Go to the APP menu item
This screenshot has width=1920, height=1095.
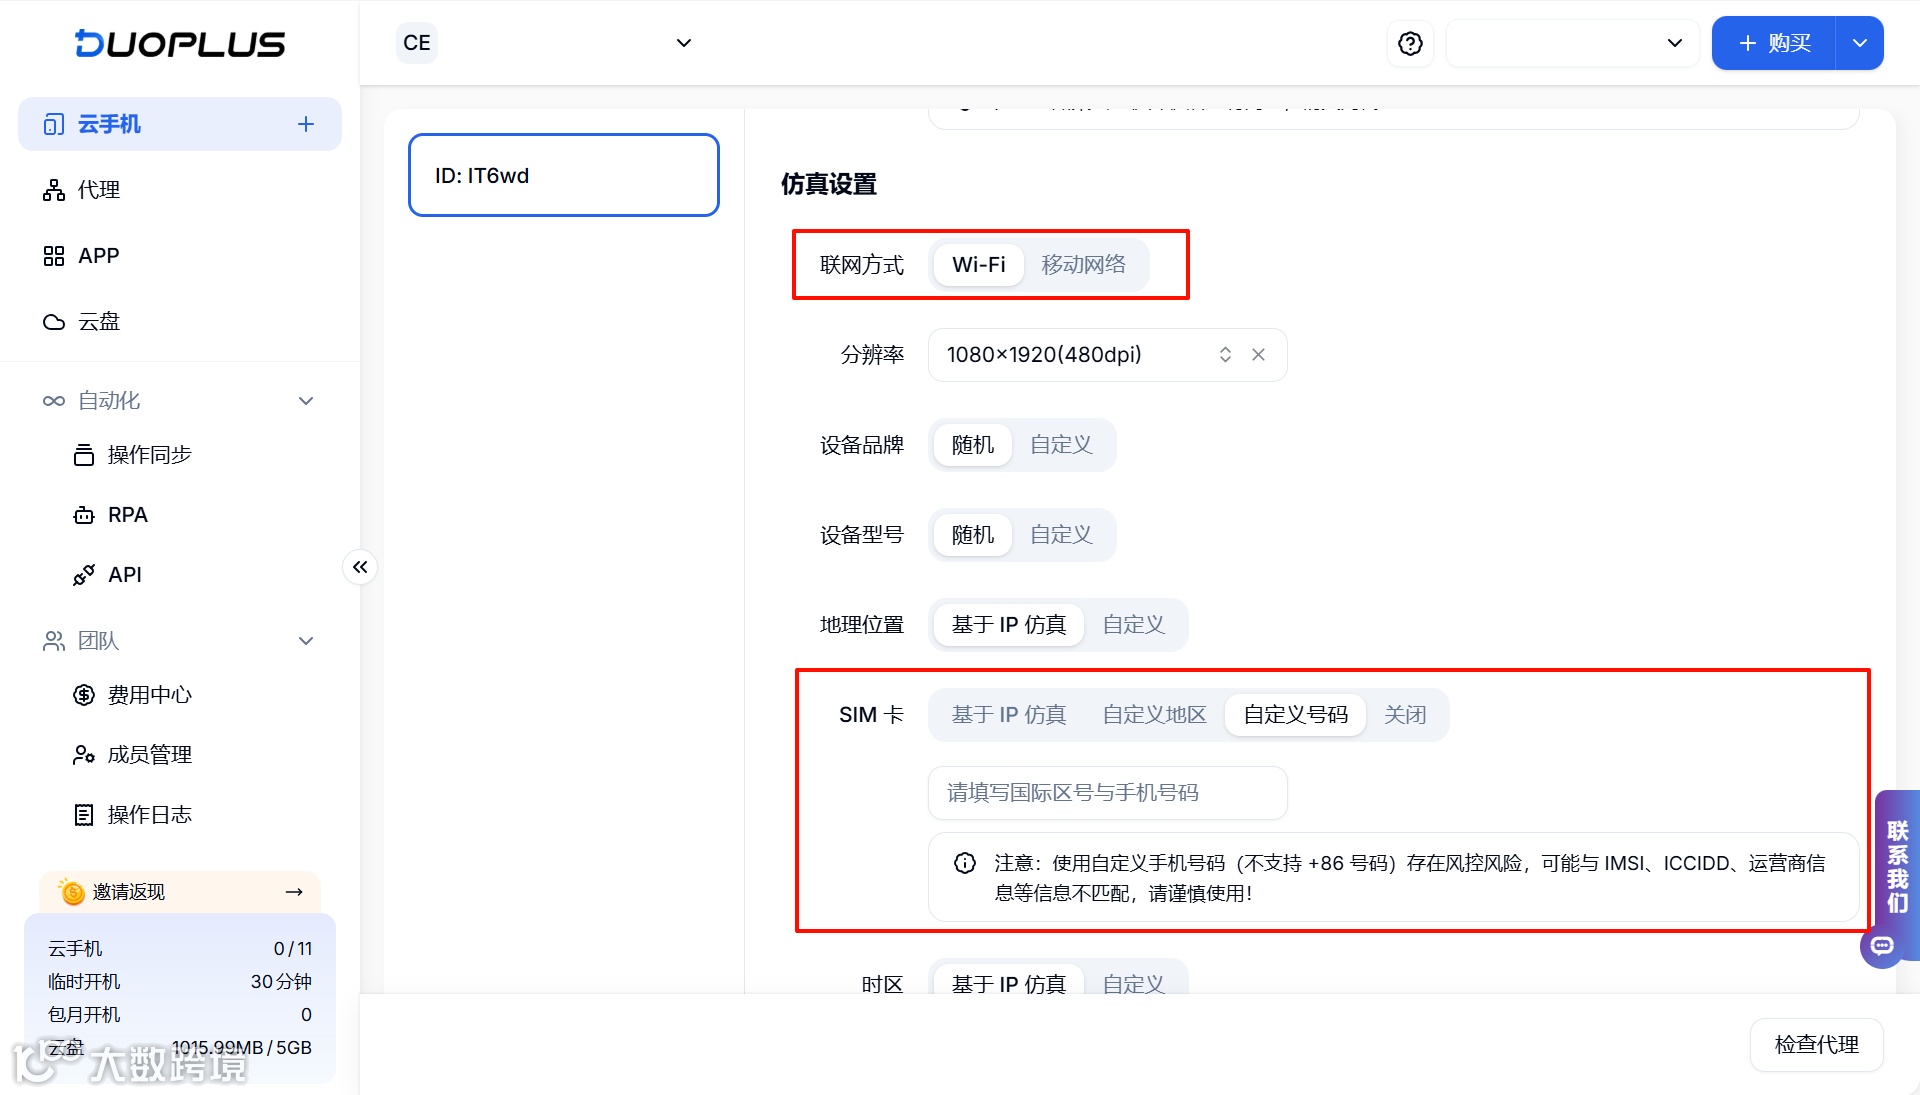98,256
